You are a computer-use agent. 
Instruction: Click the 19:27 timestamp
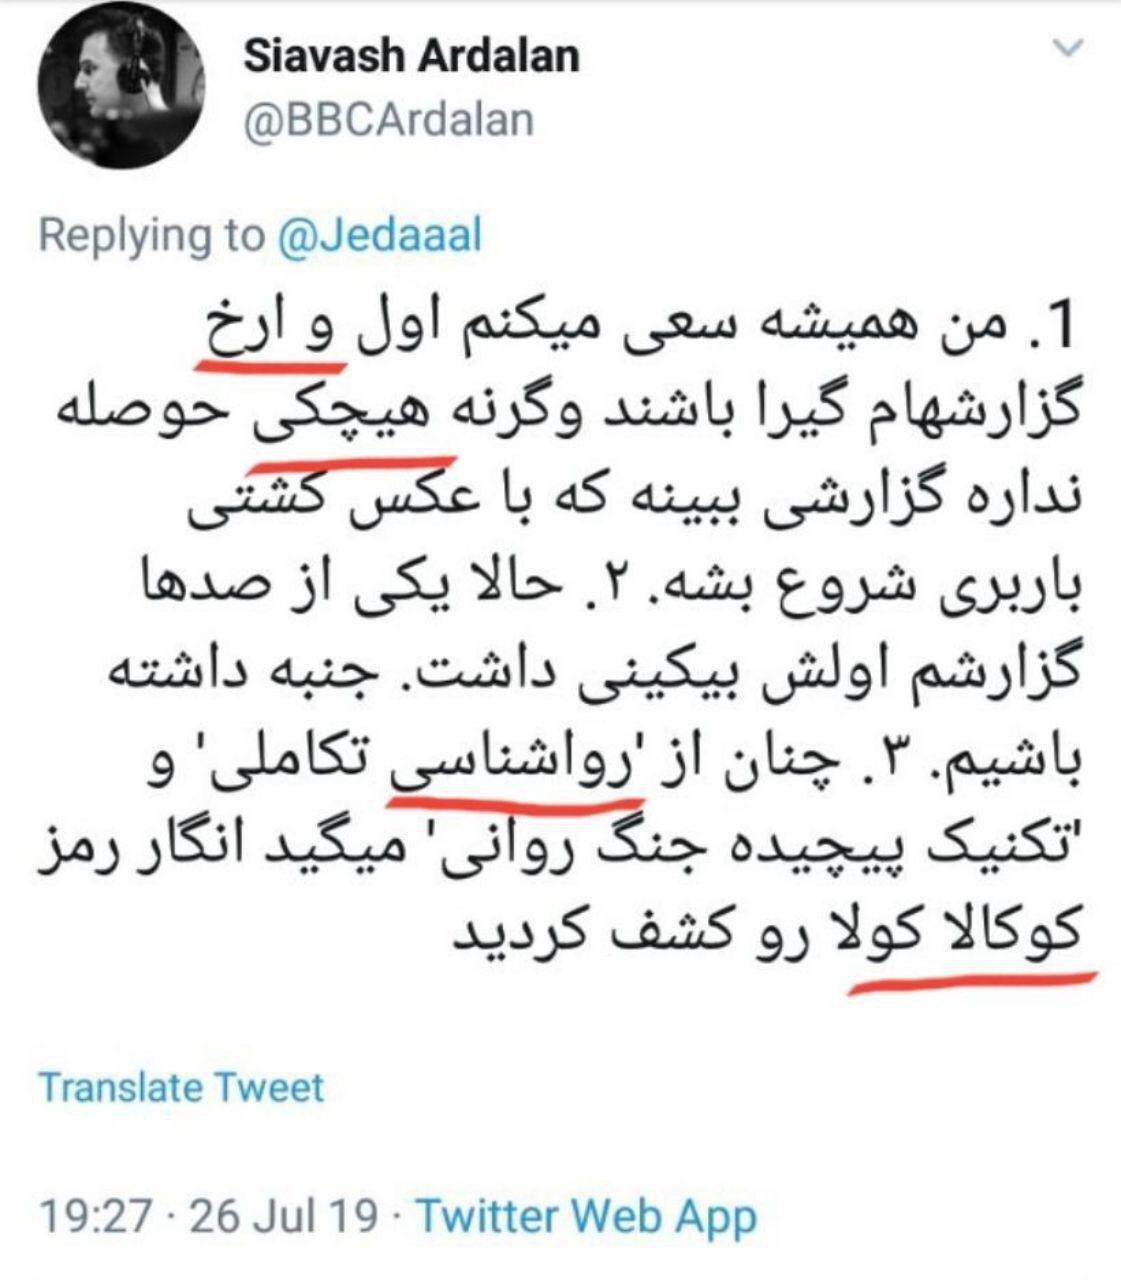pos(94,1217)
